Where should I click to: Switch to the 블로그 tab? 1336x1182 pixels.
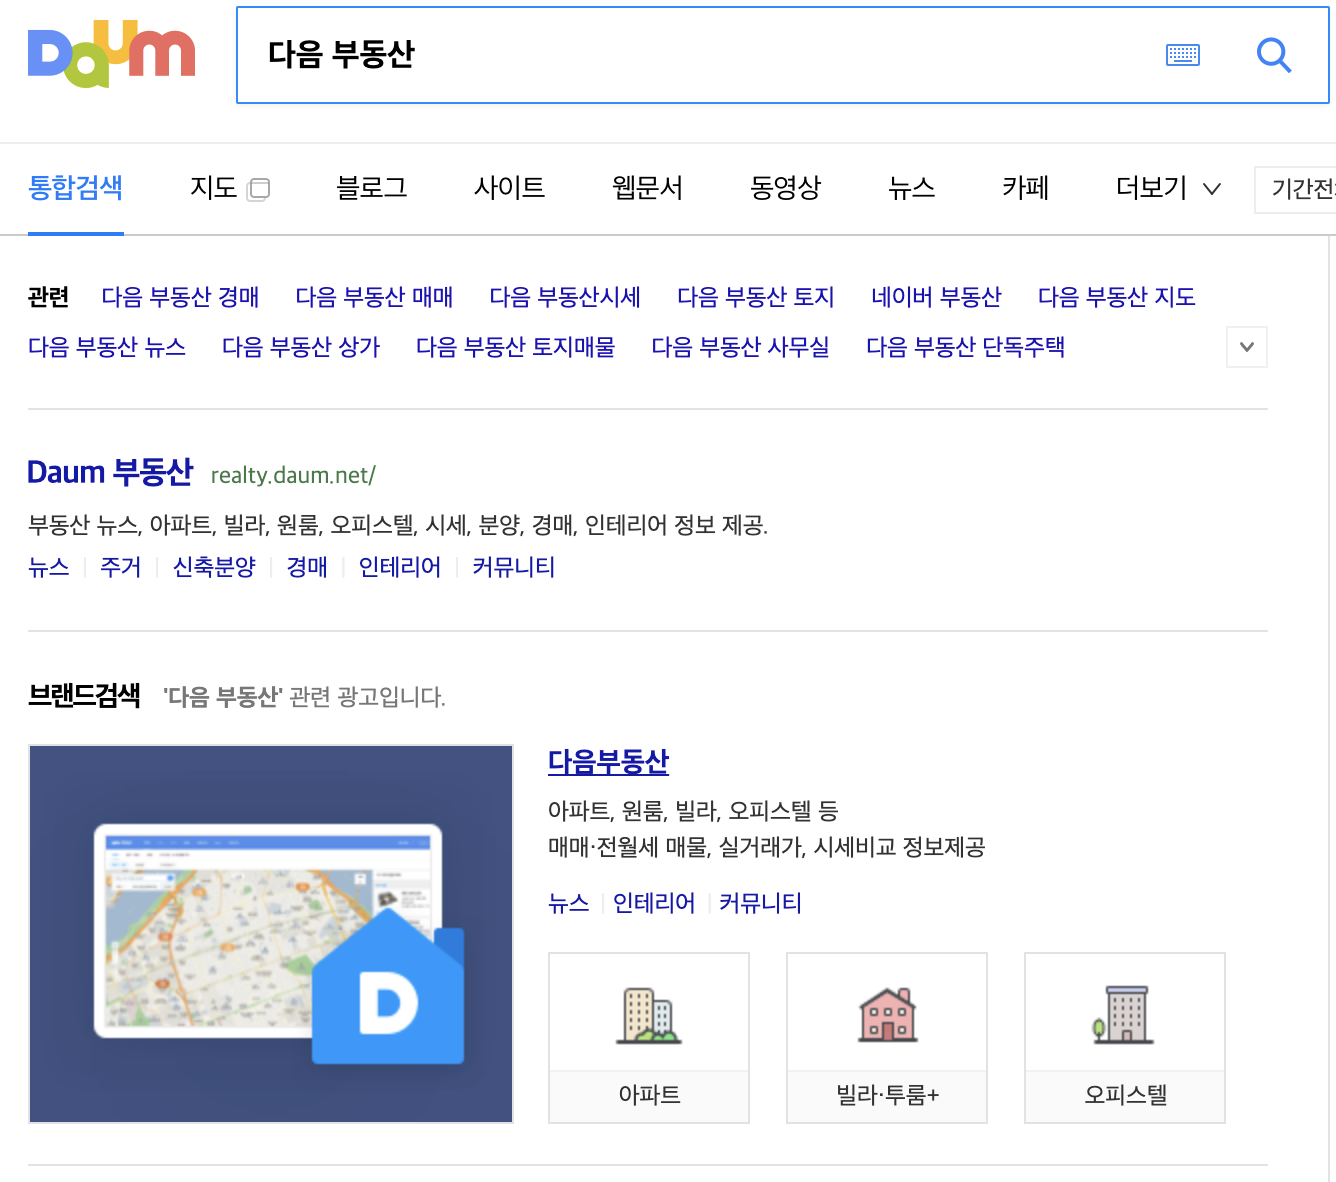tap(372, 188)
